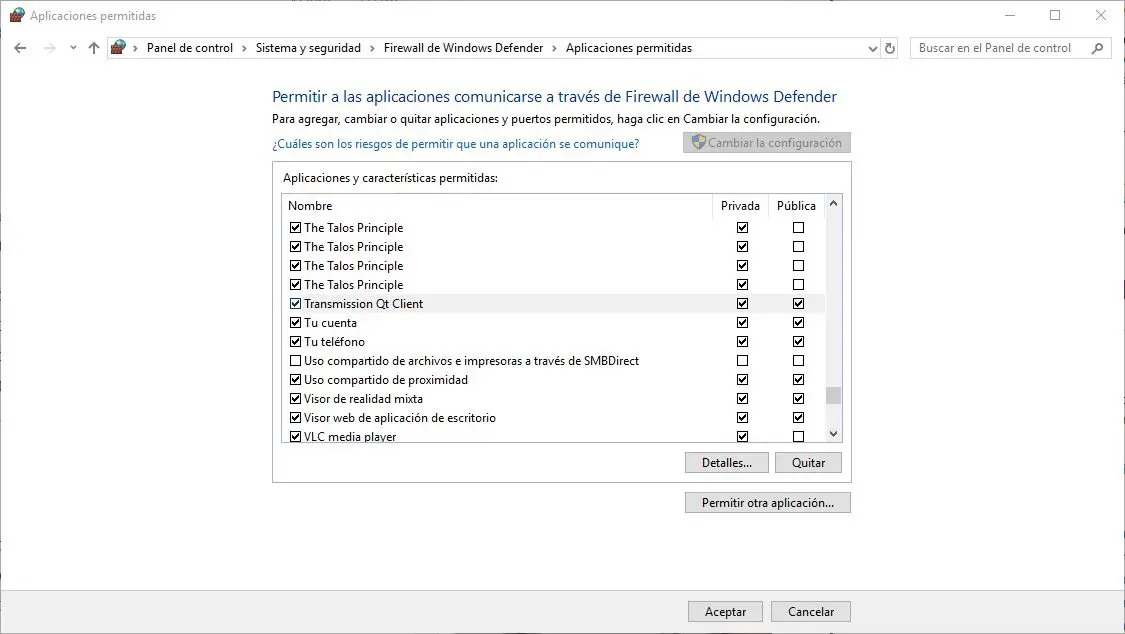Open the risks of allowing apps link
The height and width of the screenshot is (634, 1125).
(455, 144)
